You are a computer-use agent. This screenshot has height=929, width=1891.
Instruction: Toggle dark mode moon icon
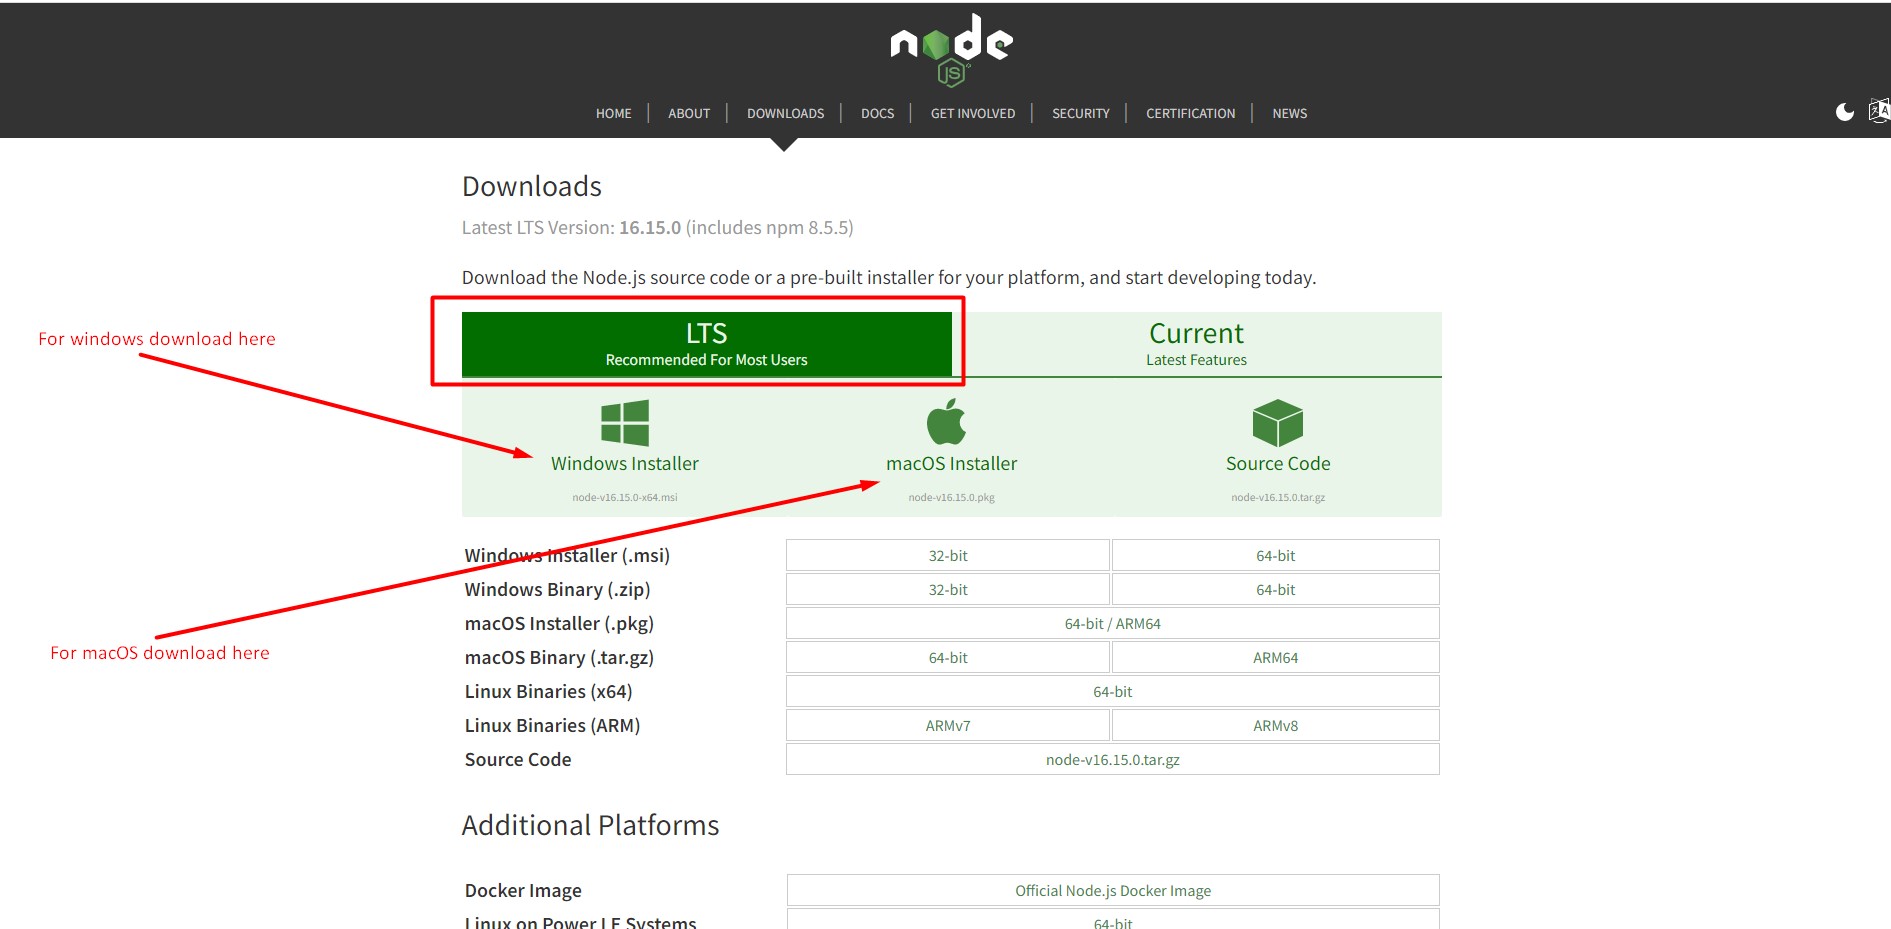tap(1844, 112)
